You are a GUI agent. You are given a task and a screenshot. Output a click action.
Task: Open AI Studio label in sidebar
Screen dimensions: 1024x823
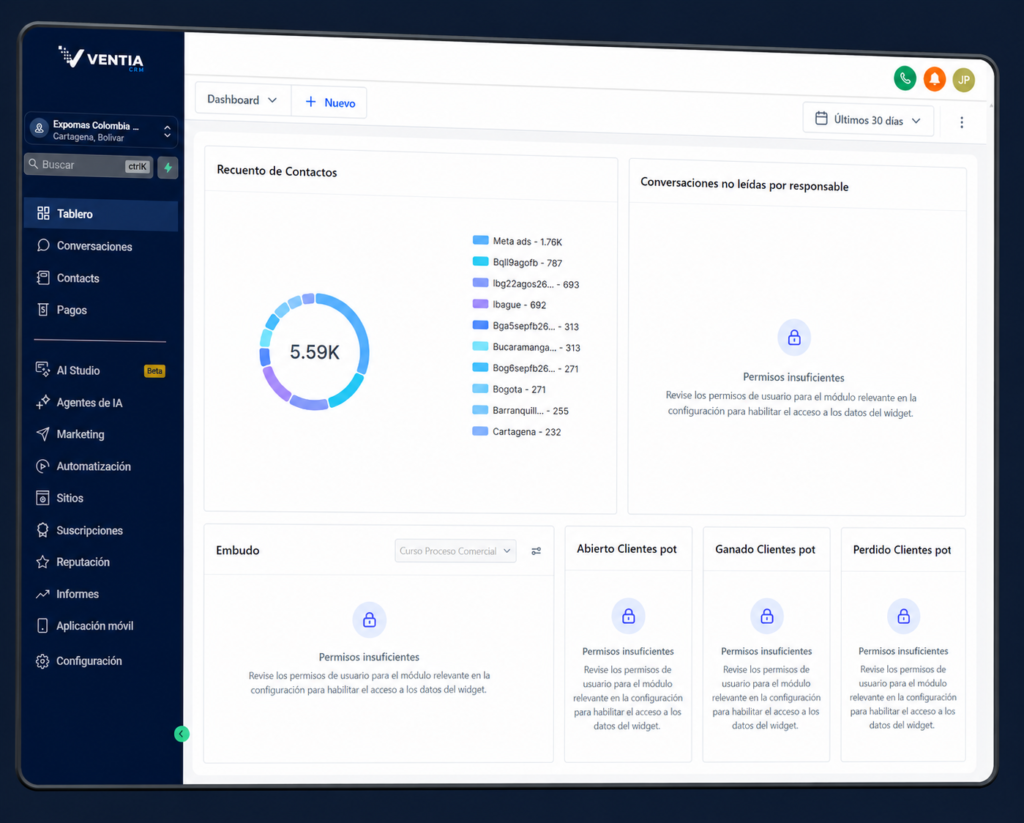[78, 370]
